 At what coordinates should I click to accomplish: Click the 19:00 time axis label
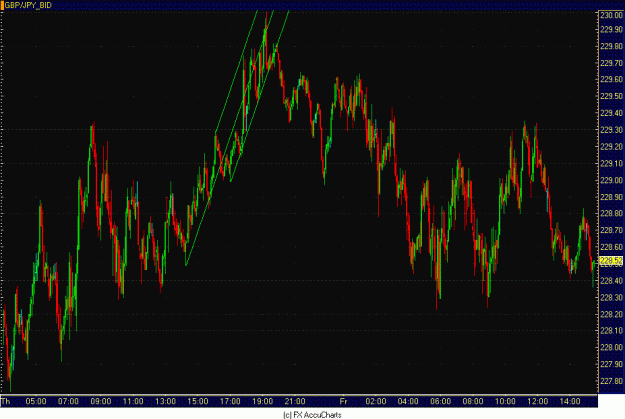(263, 401)
